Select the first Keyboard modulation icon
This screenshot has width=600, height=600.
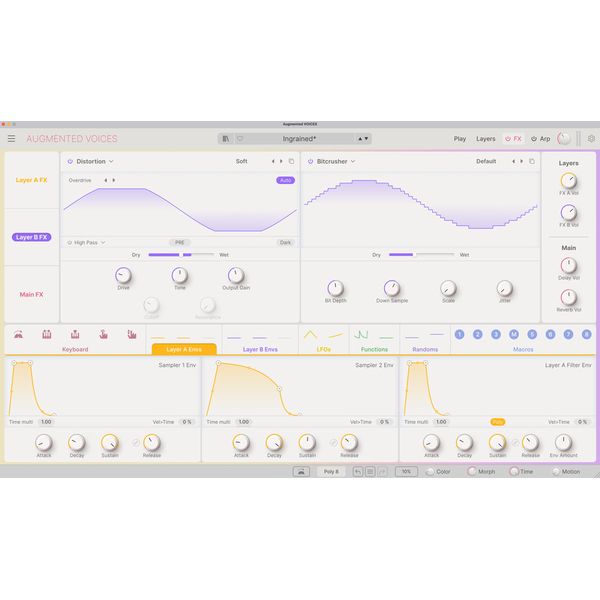(x=18, y=334)
